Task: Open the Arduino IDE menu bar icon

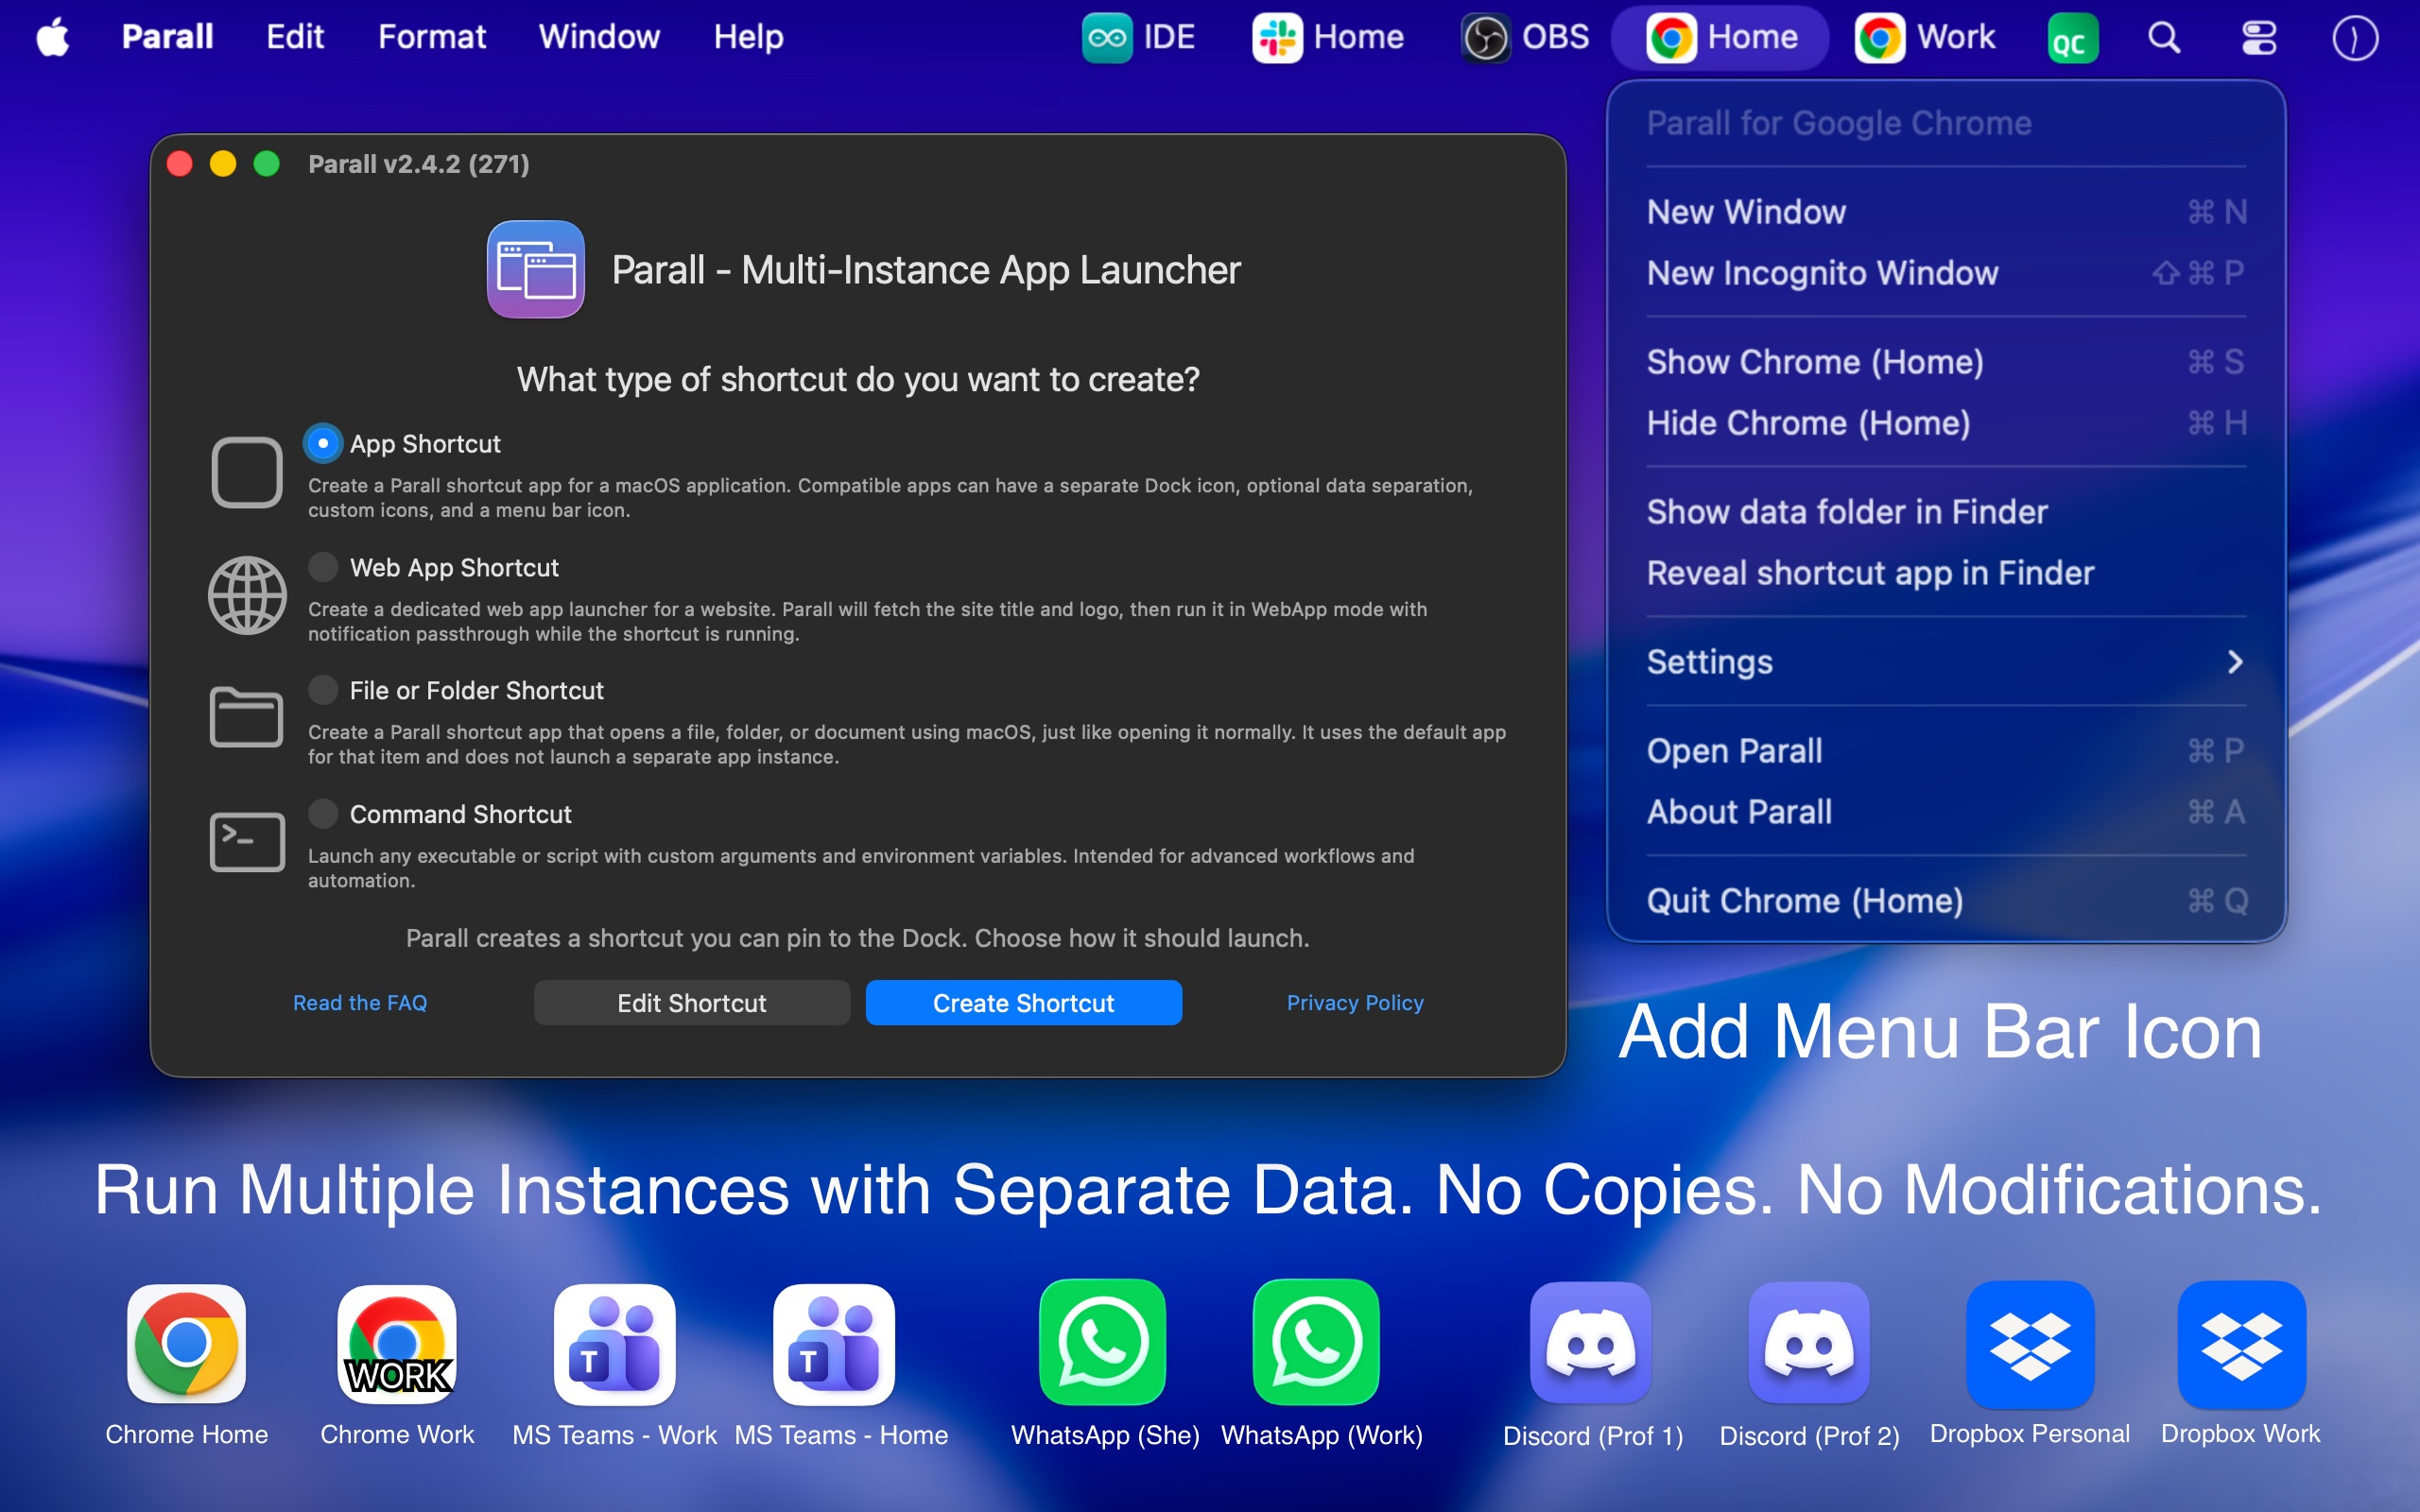Action: pos(1139,38)
